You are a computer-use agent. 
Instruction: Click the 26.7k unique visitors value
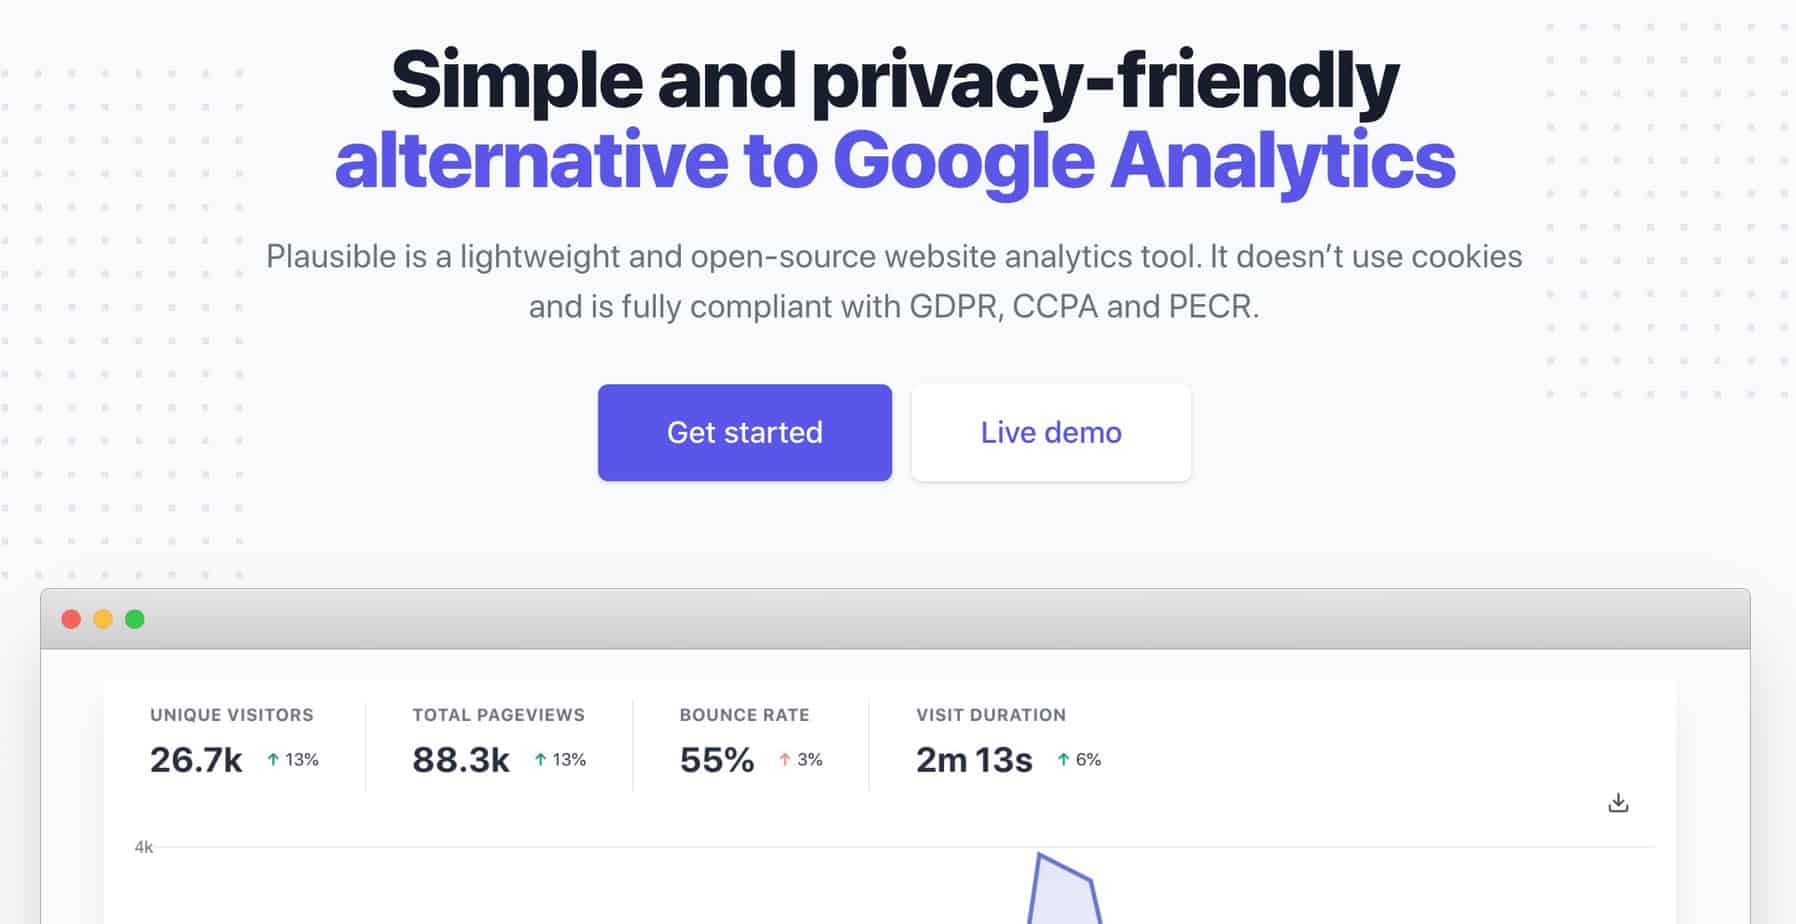(x=196, y=759)
